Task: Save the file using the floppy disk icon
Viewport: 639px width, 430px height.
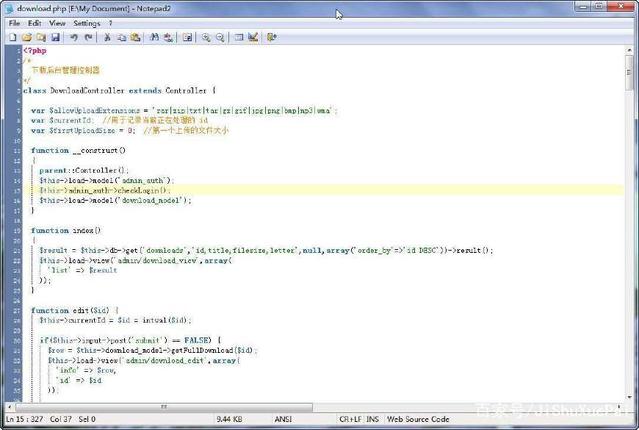Action: 55,37
